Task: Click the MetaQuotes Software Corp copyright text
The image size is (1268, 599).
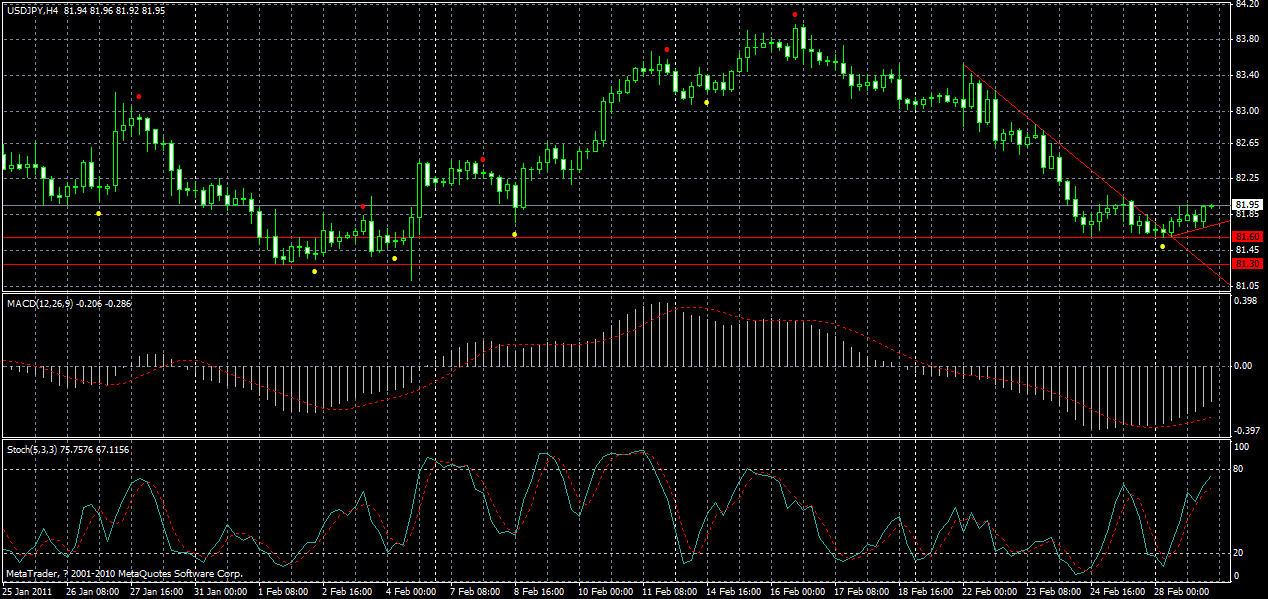Action: pyautogui.click(x=125, y=574)
